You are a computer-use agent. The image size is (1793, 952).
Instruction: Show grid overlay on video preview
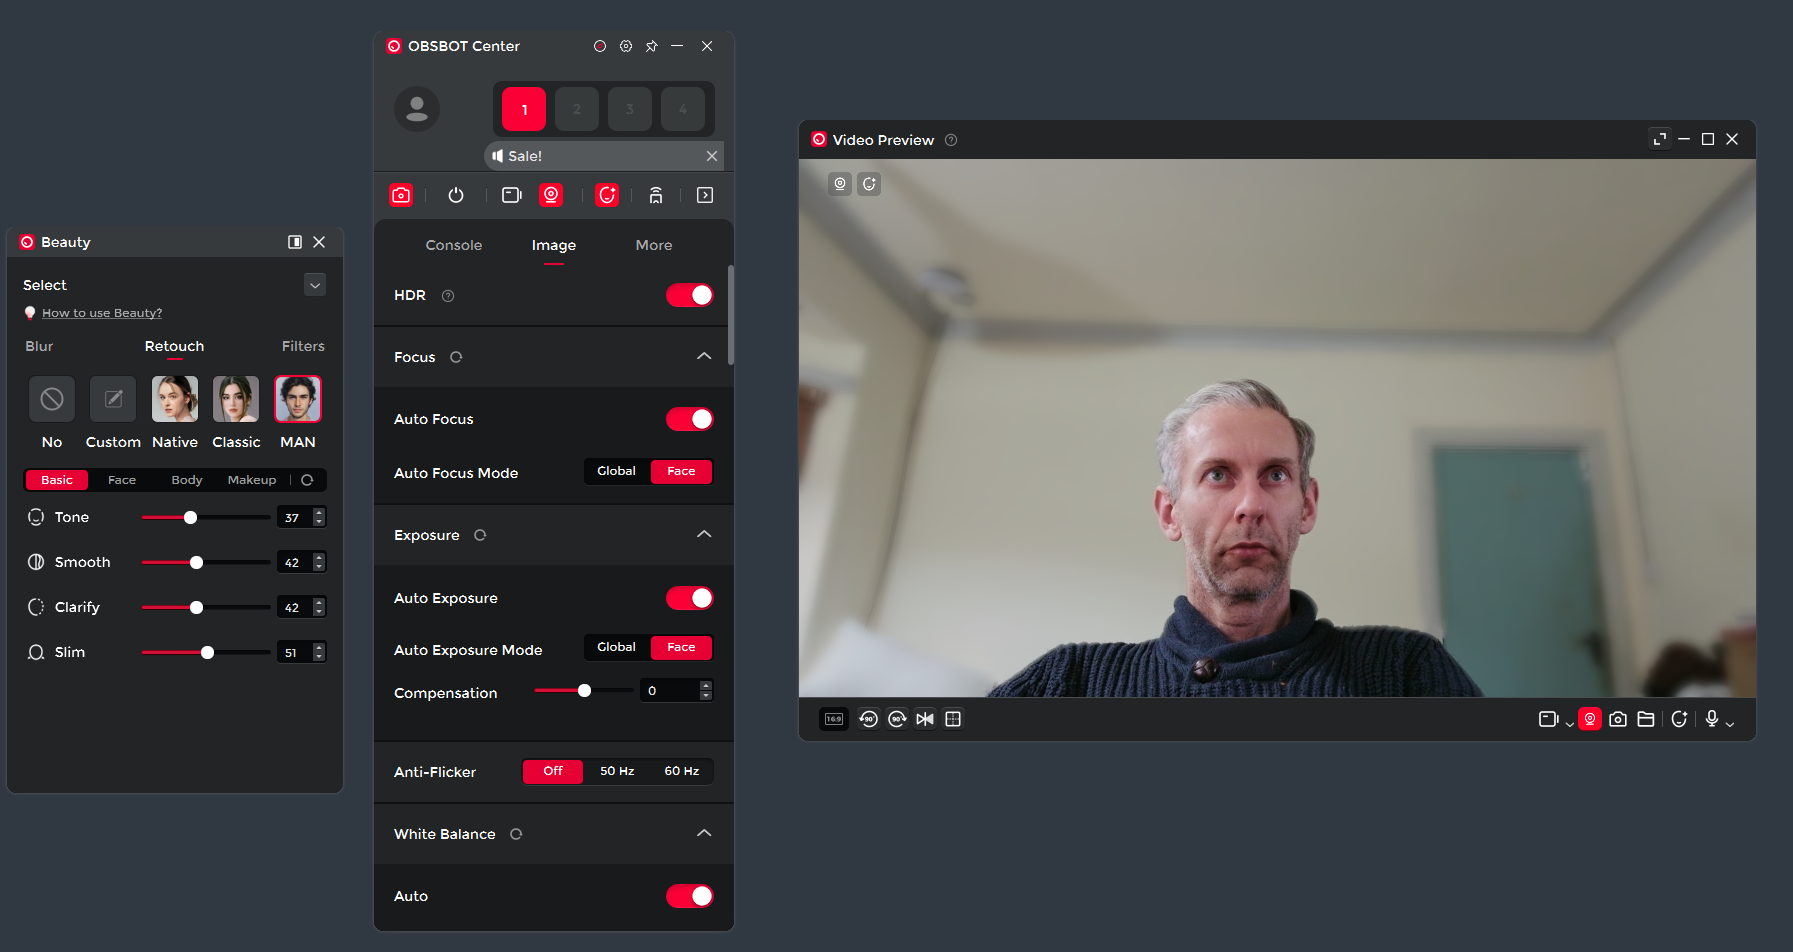tap(953, 719)
